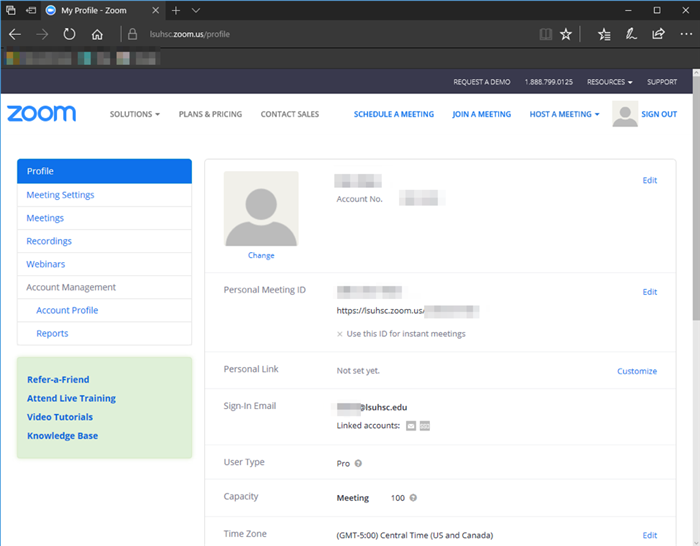Select Recordings in the left sidebar
The image size is (700, 546).
coord(49,241)
